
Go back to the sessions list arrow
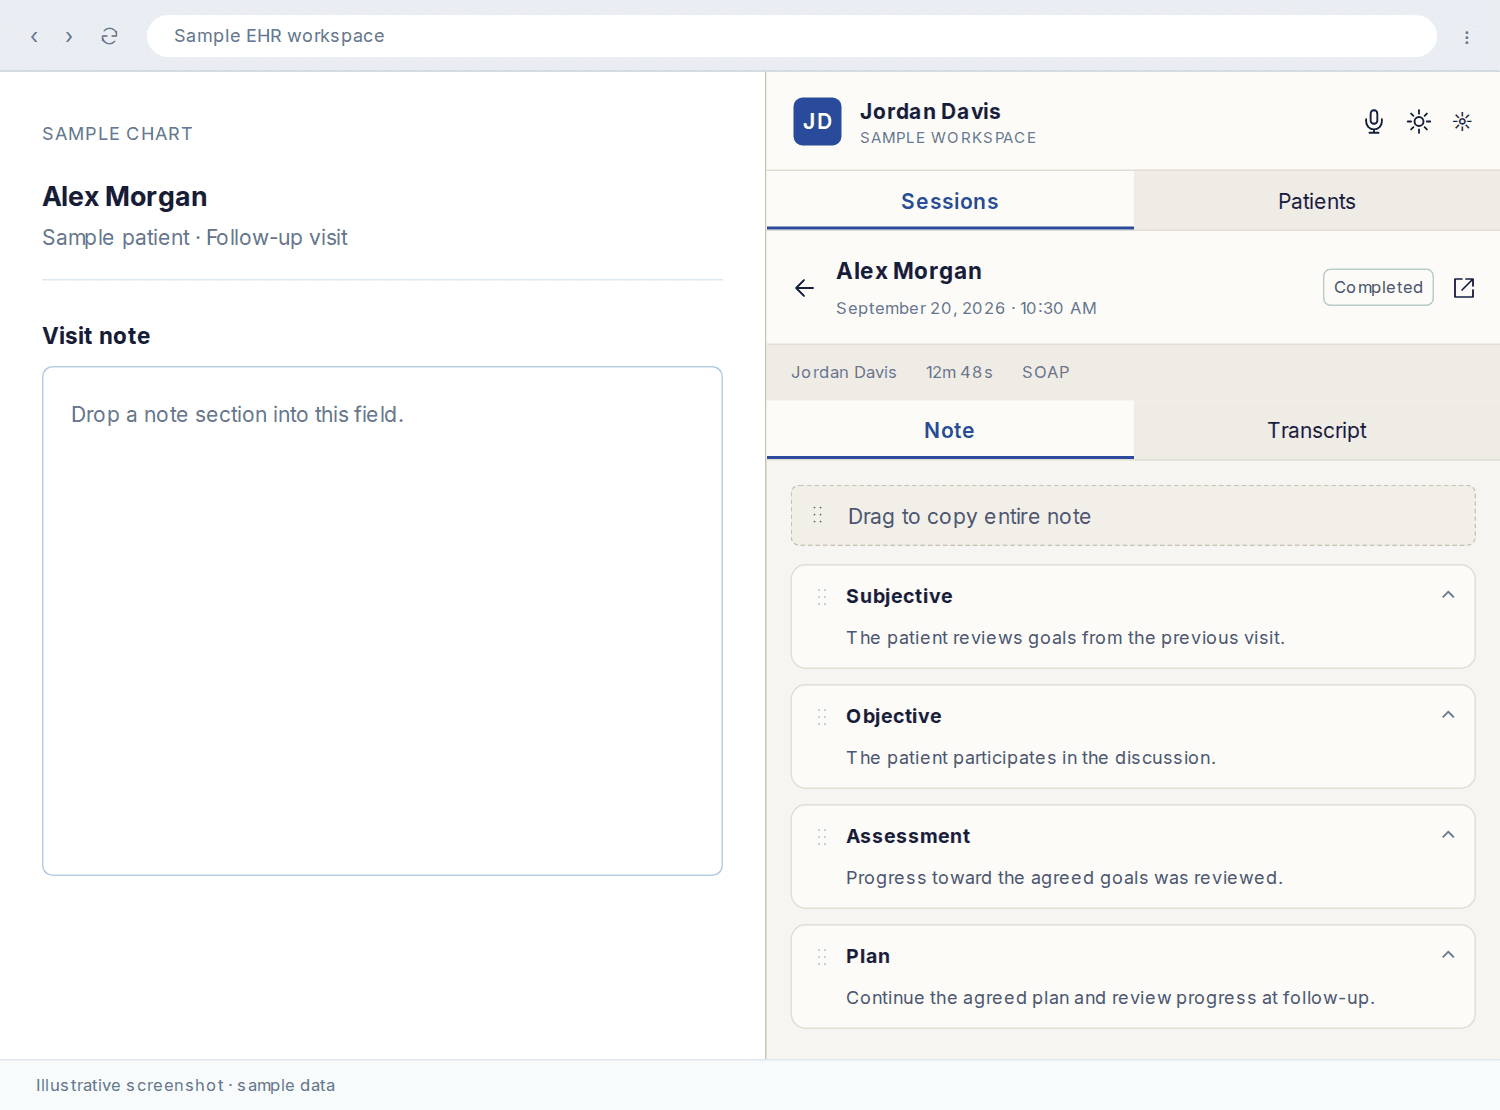click(804, 288)
